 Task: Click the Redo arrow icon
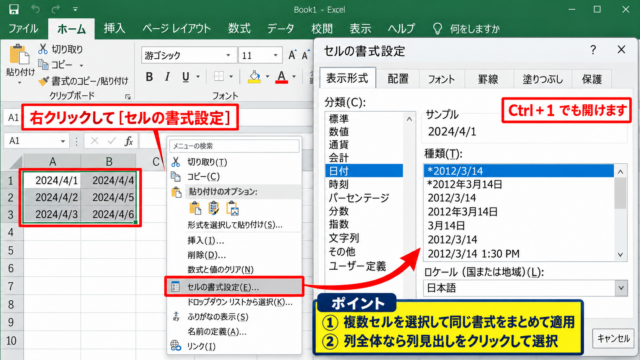56,9
